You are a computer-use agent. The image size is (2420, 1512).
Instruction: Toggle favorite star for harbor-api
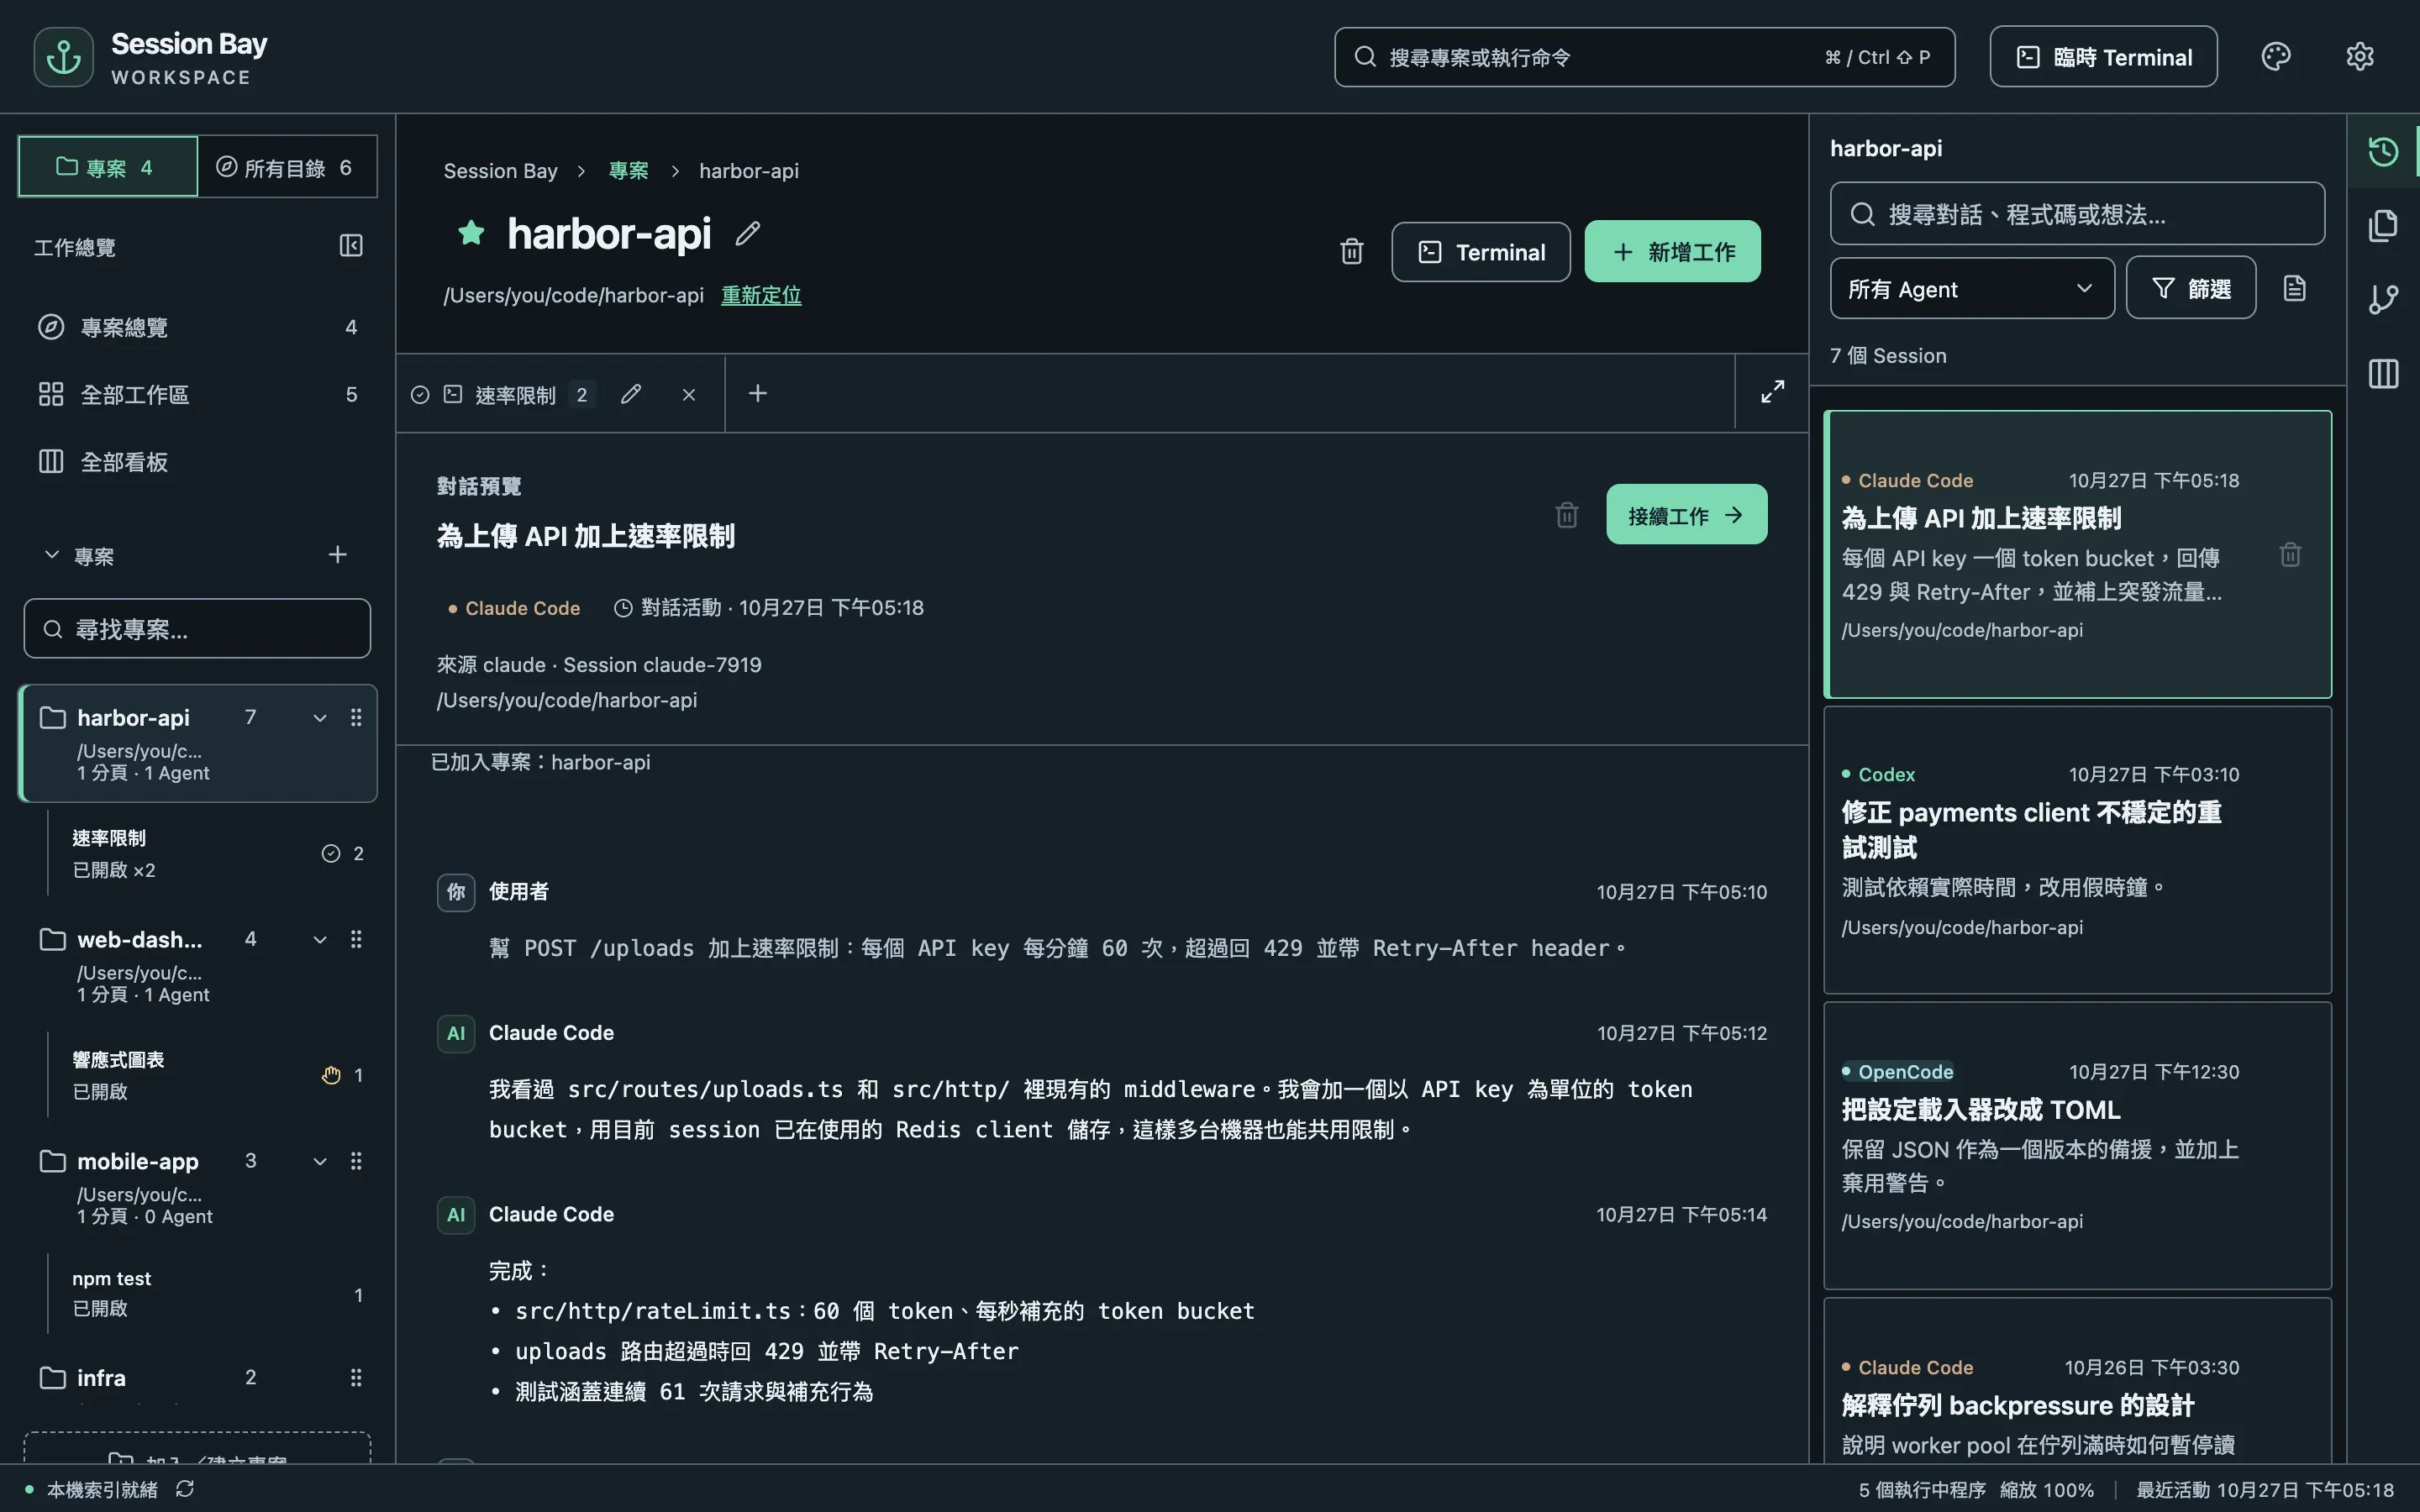[x=471, y=233]
